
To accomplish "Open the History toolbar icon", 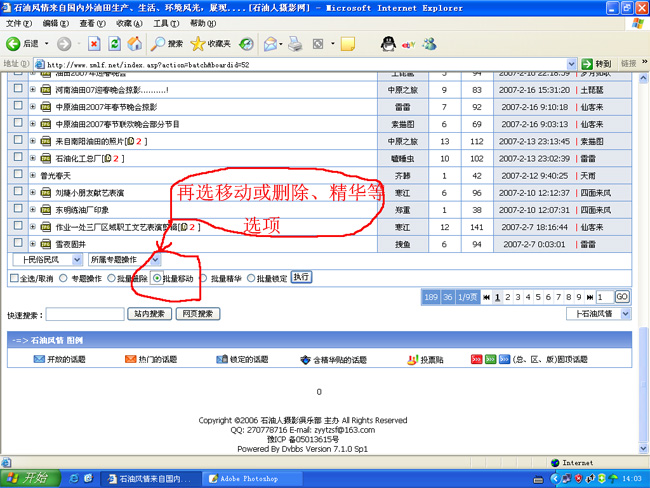I will [246, 44].
